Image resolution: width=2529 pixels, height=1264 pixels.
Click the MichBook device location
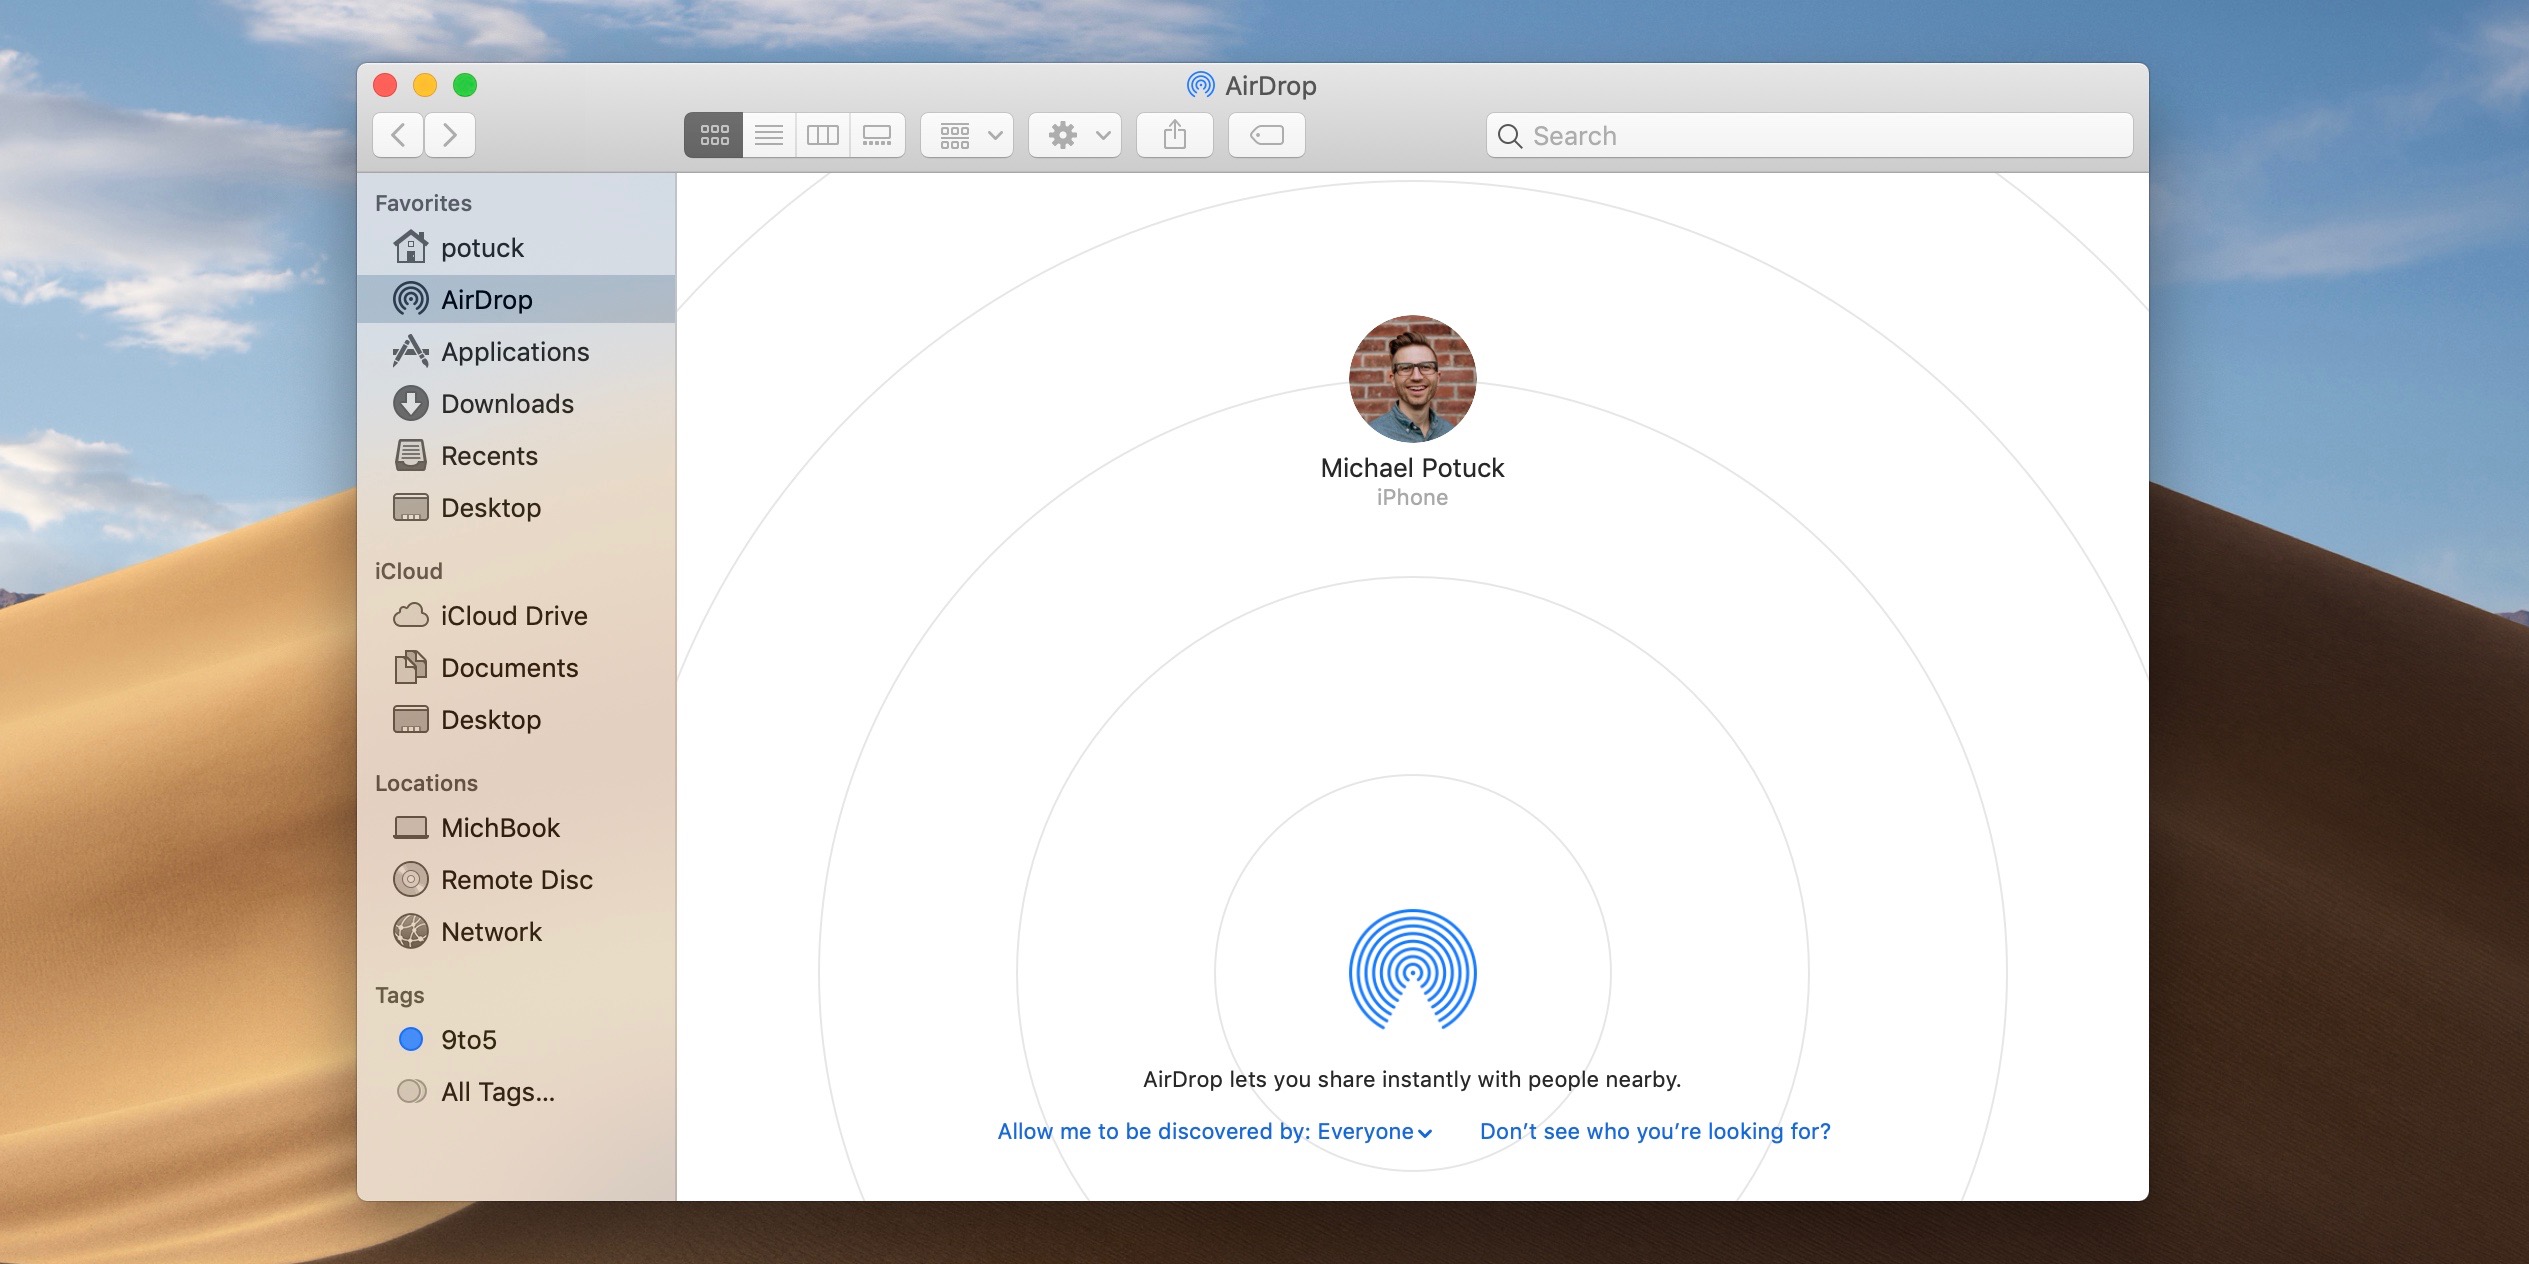500,825
